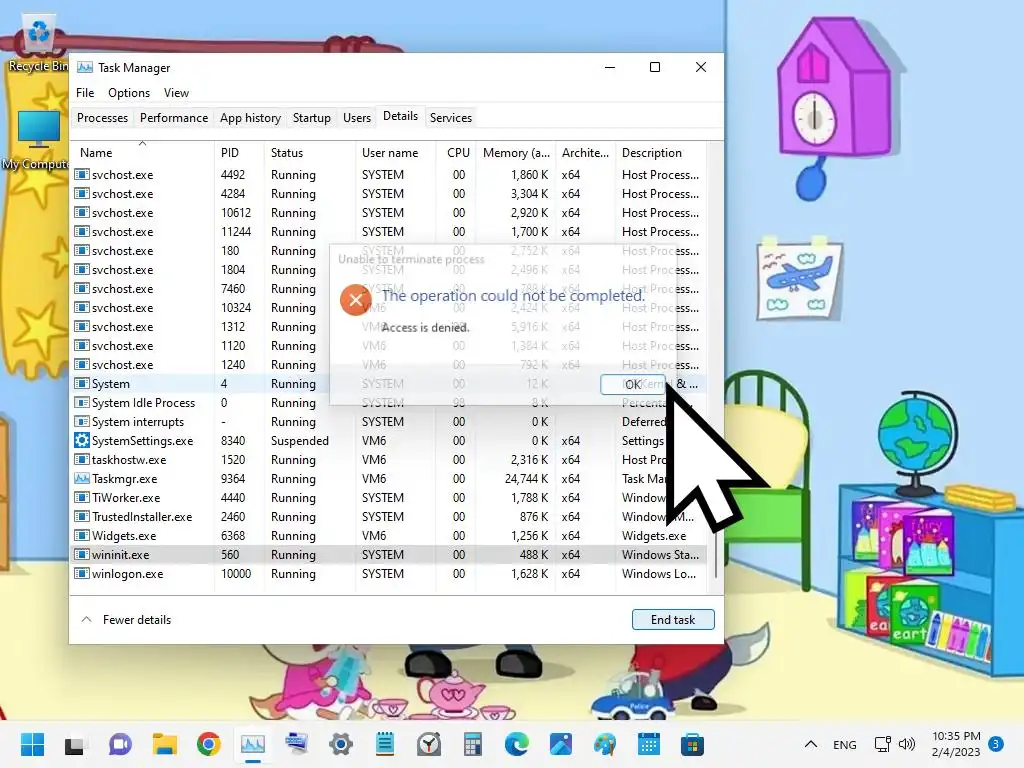Screen dimensions: 1024x768
Task: Click the Taskmgr.exe process icon
Action: tap(82, 478)
